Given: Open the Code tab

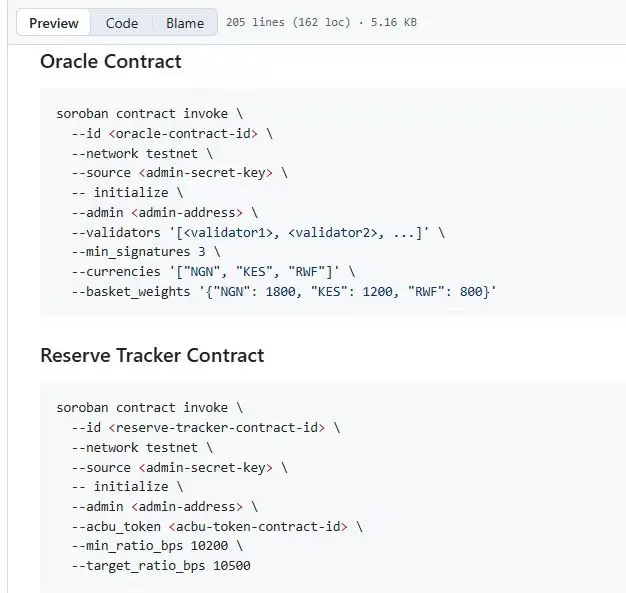Looking at the screenshot, I should click(x=122, y=23).
